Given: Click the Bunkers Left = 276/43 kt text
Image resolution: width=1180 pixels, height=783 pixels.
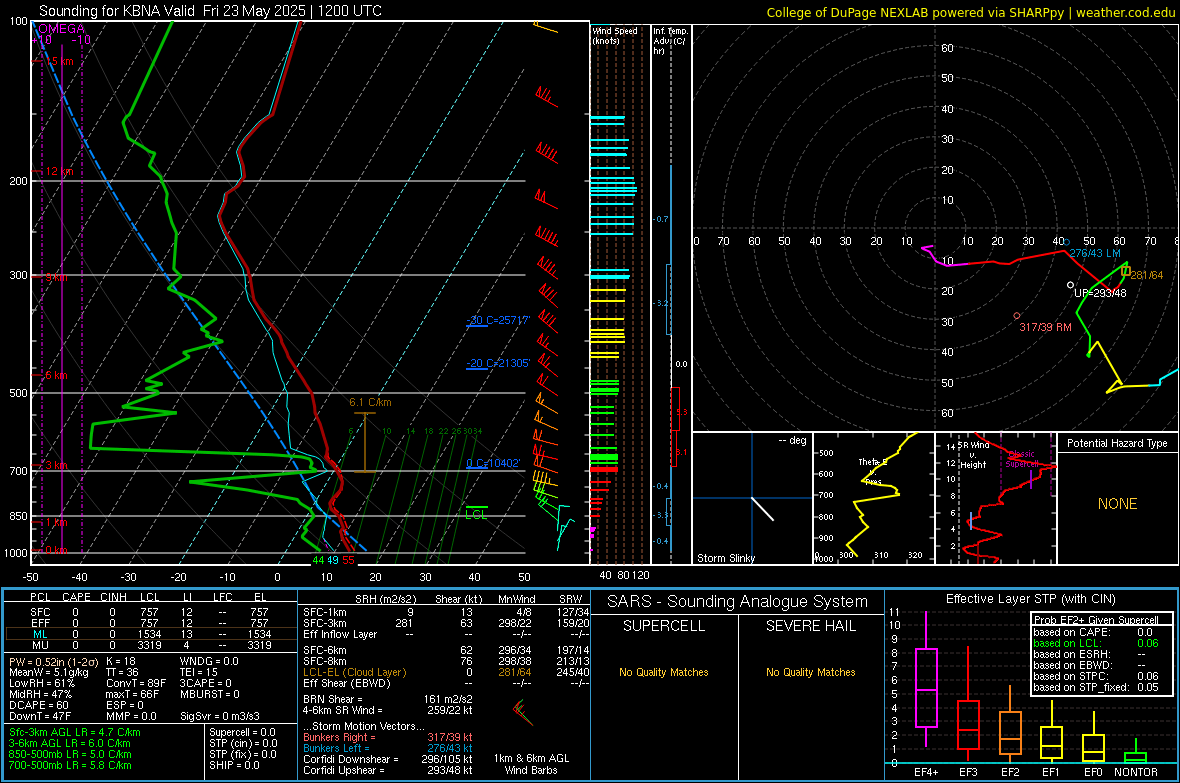Looking at the screenshot, I should (388, 748).
